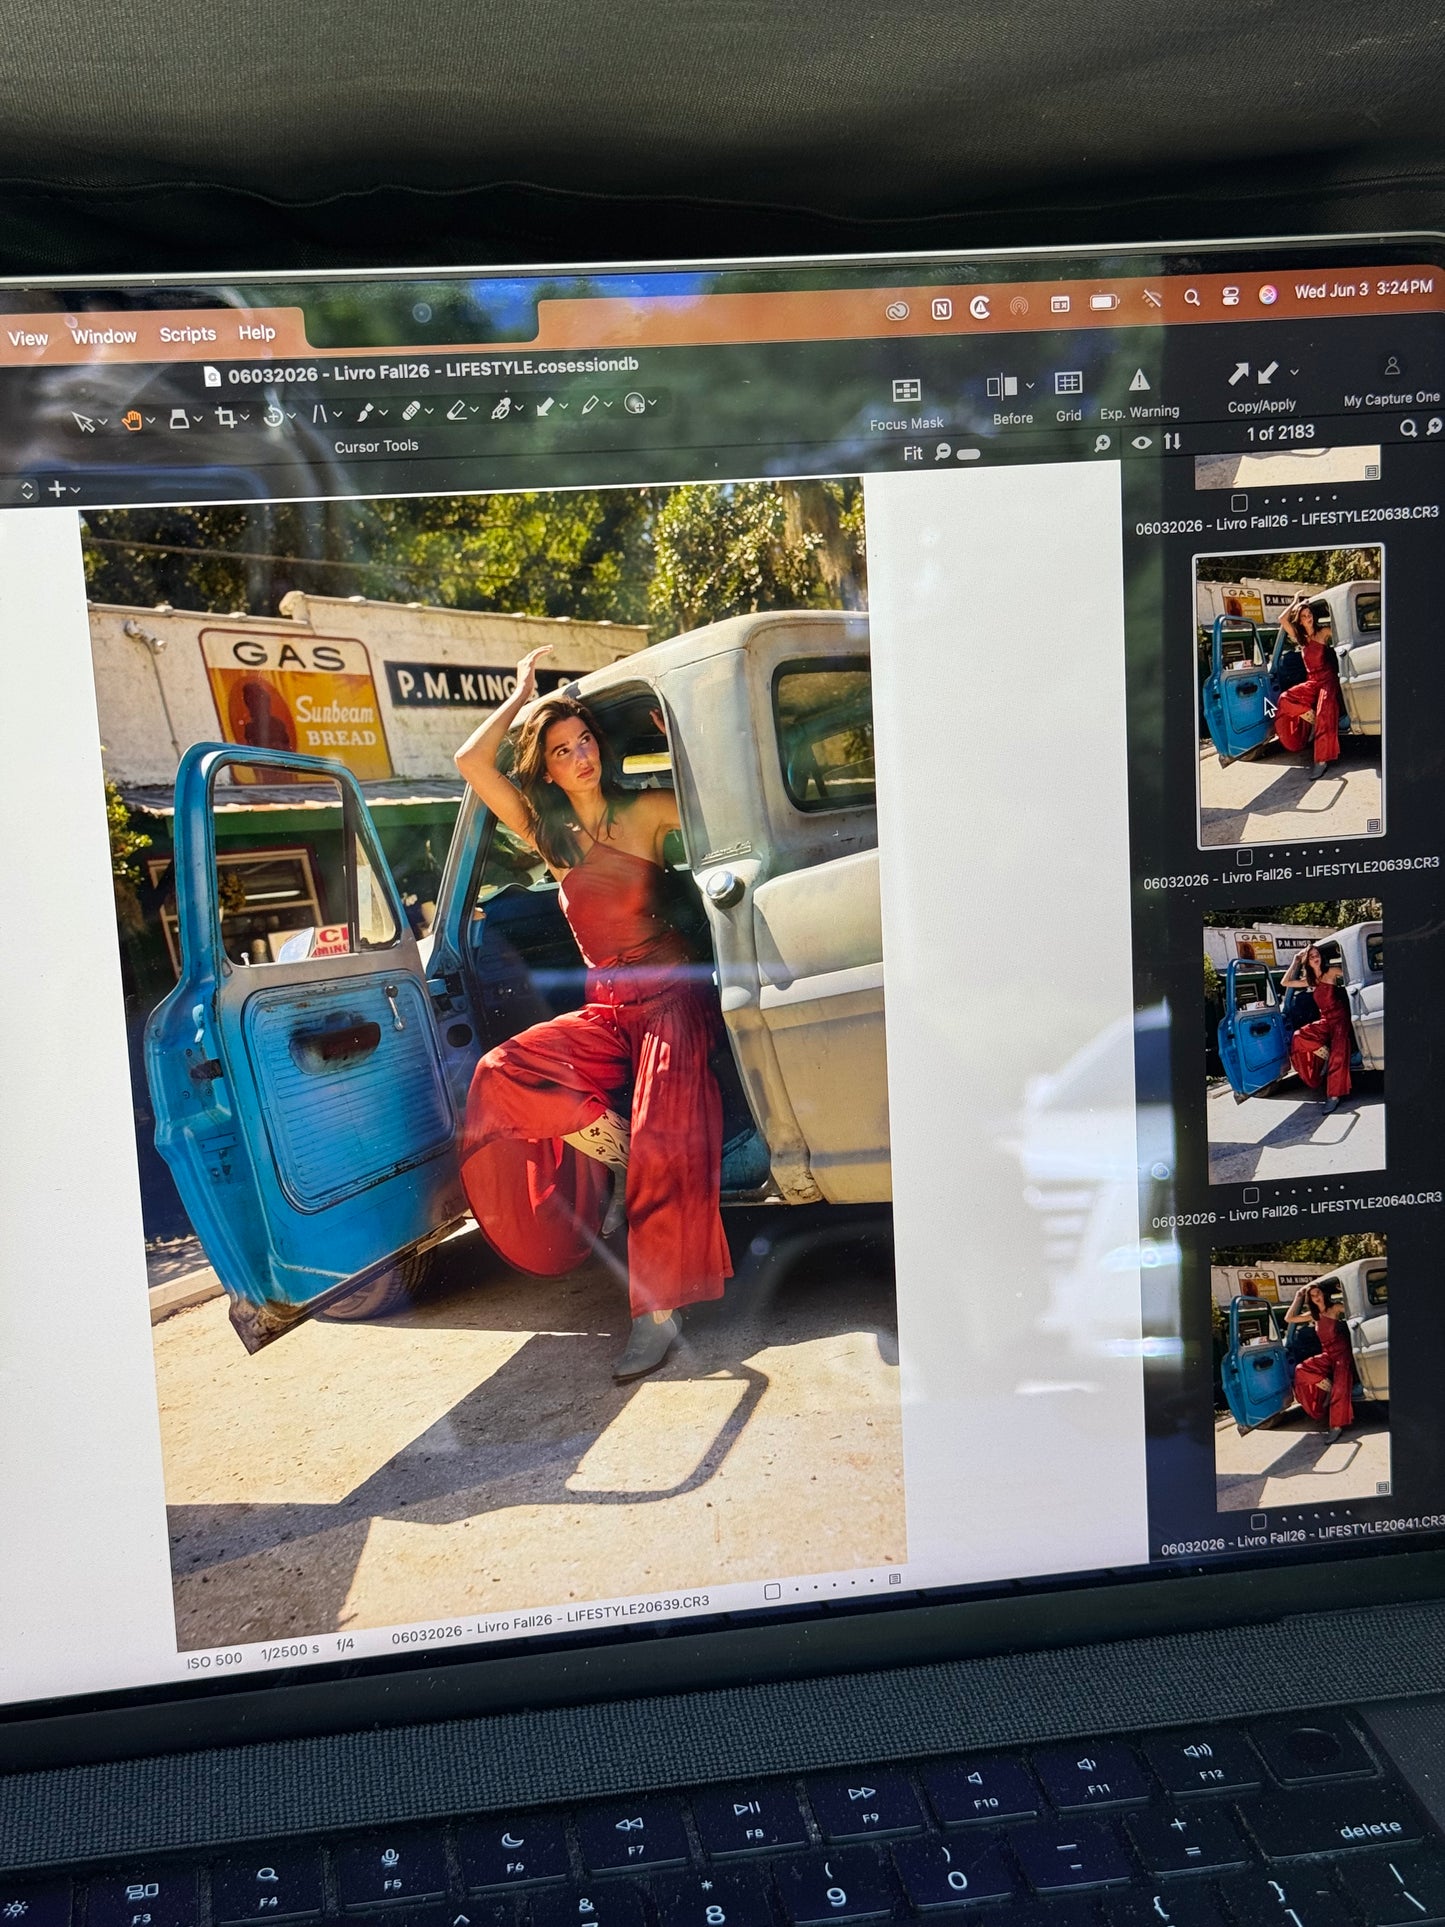Expand the Pan tool options chevron

coord(150,421)
